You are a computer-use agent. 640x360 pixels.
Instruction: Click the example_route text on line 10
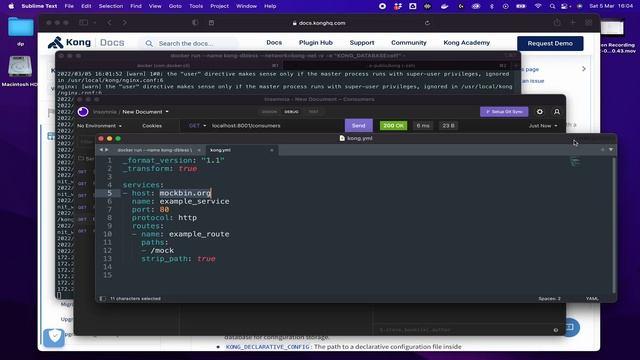click(199, 234)
